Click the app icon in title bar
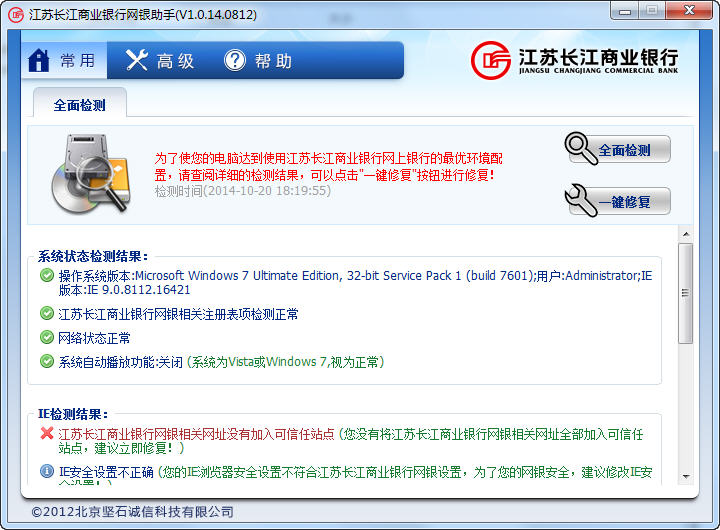Screen dimensions: 720x530 click(16, 15)
